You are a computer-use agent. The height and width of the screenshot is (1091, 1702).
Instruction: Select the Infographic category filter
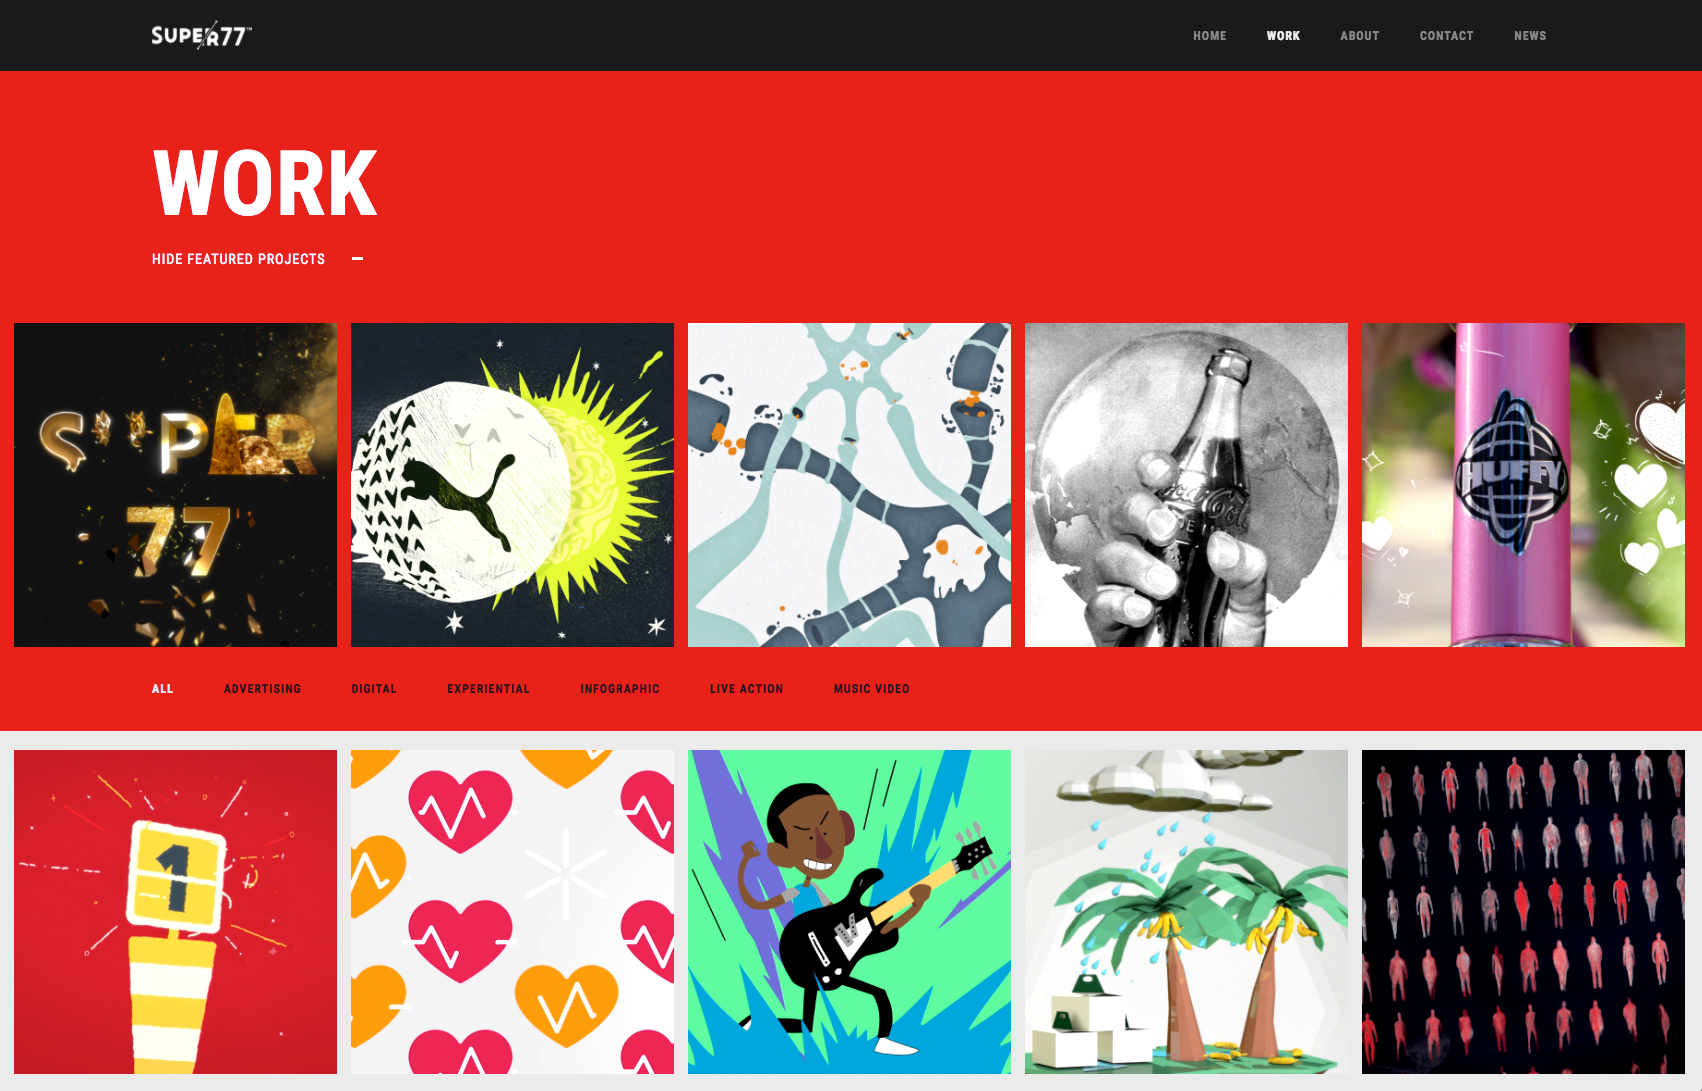tap(620, 689)
